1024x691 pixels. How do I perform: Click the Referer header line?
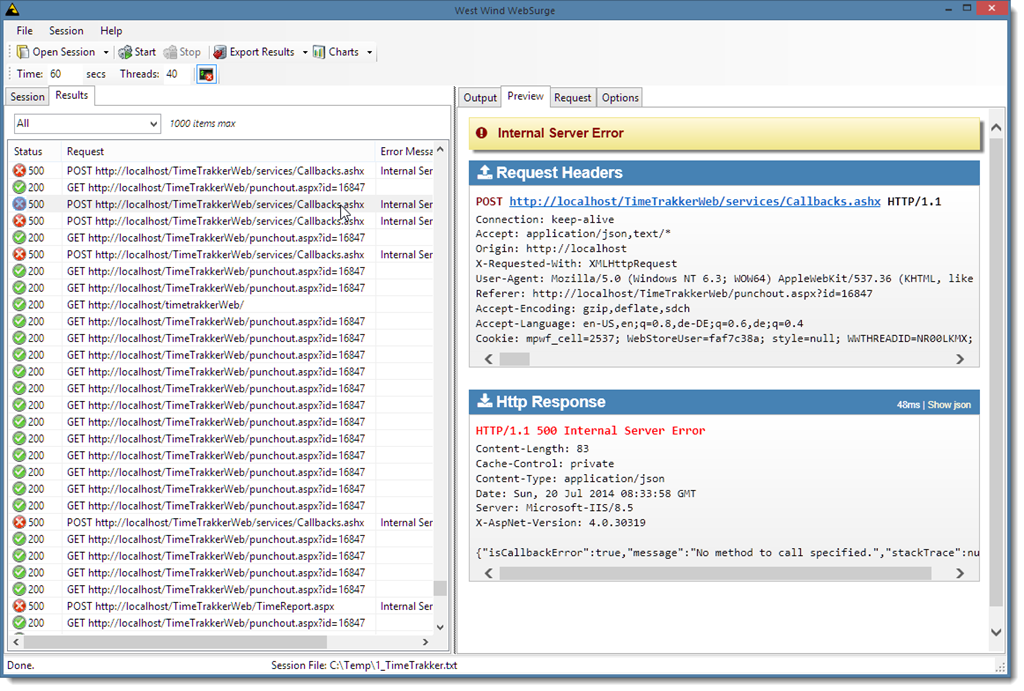coord(674,293)
